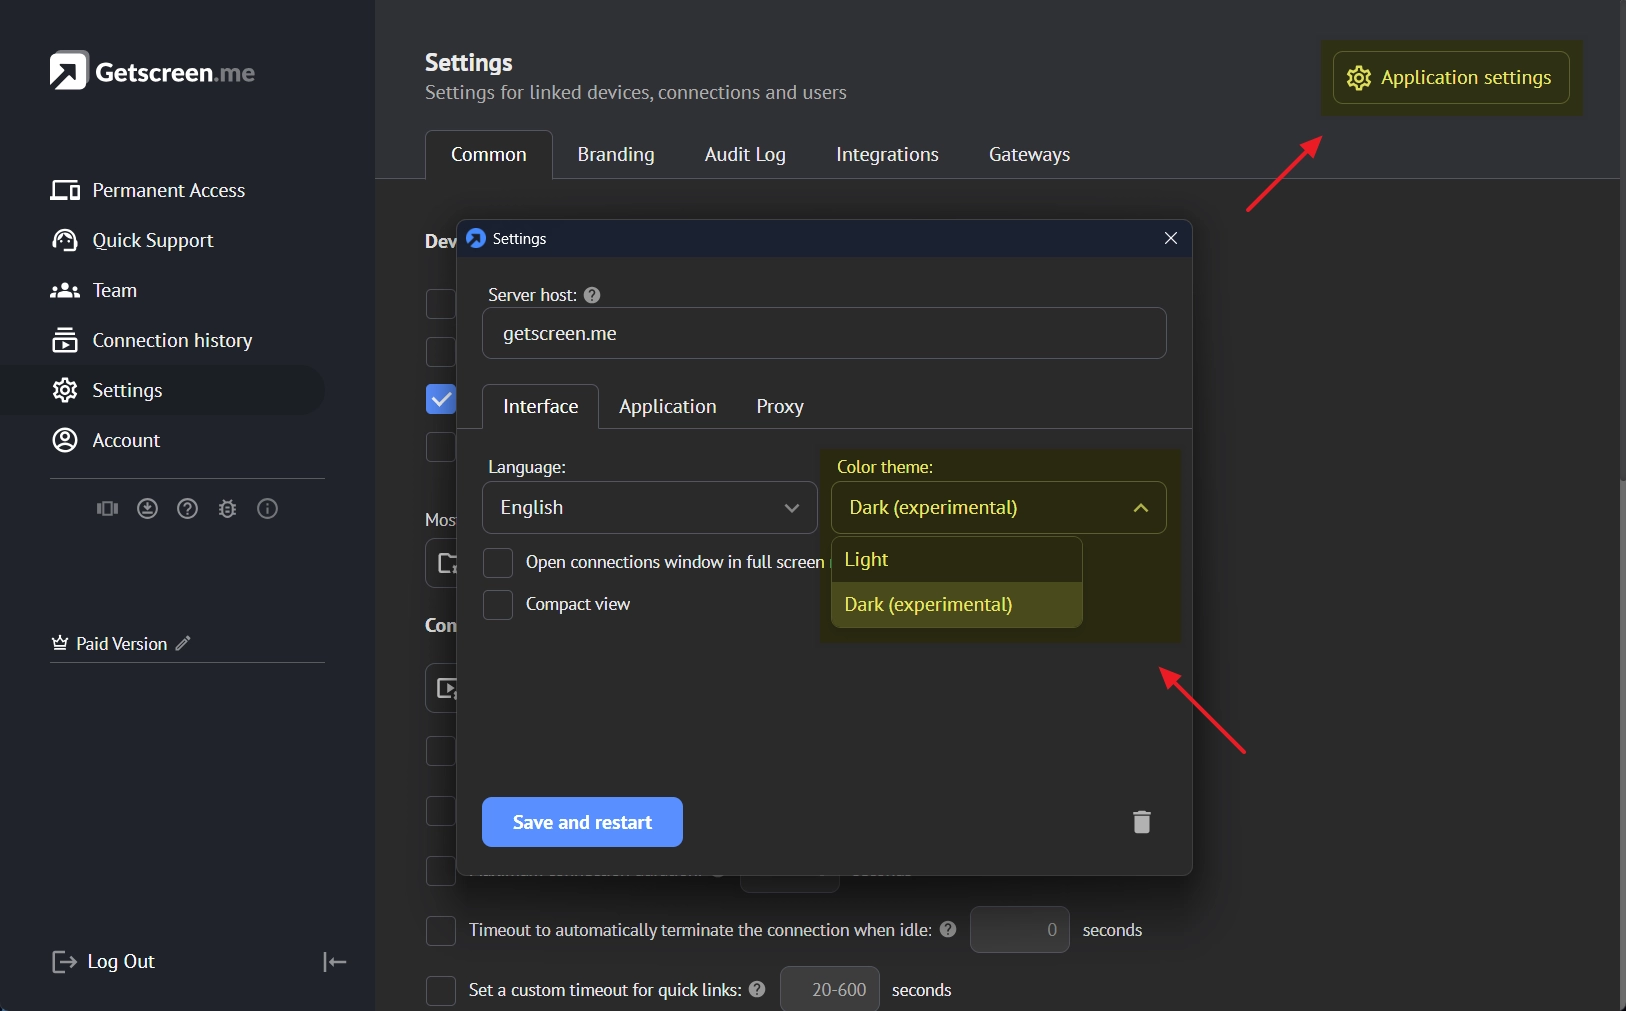This screenshot has height=1011, width=1626.
Task: Click the Server host input field
Action: pos(824,334)
